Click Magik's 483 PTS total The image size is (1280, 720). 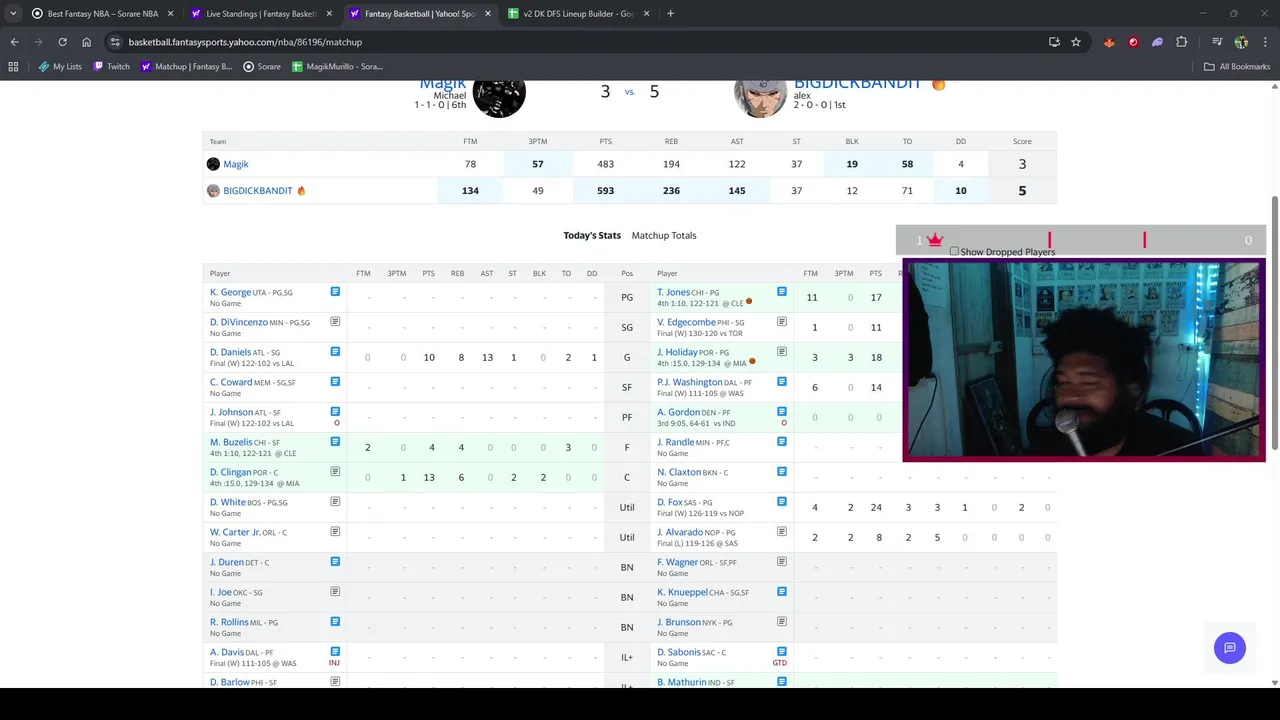[605, 164]
